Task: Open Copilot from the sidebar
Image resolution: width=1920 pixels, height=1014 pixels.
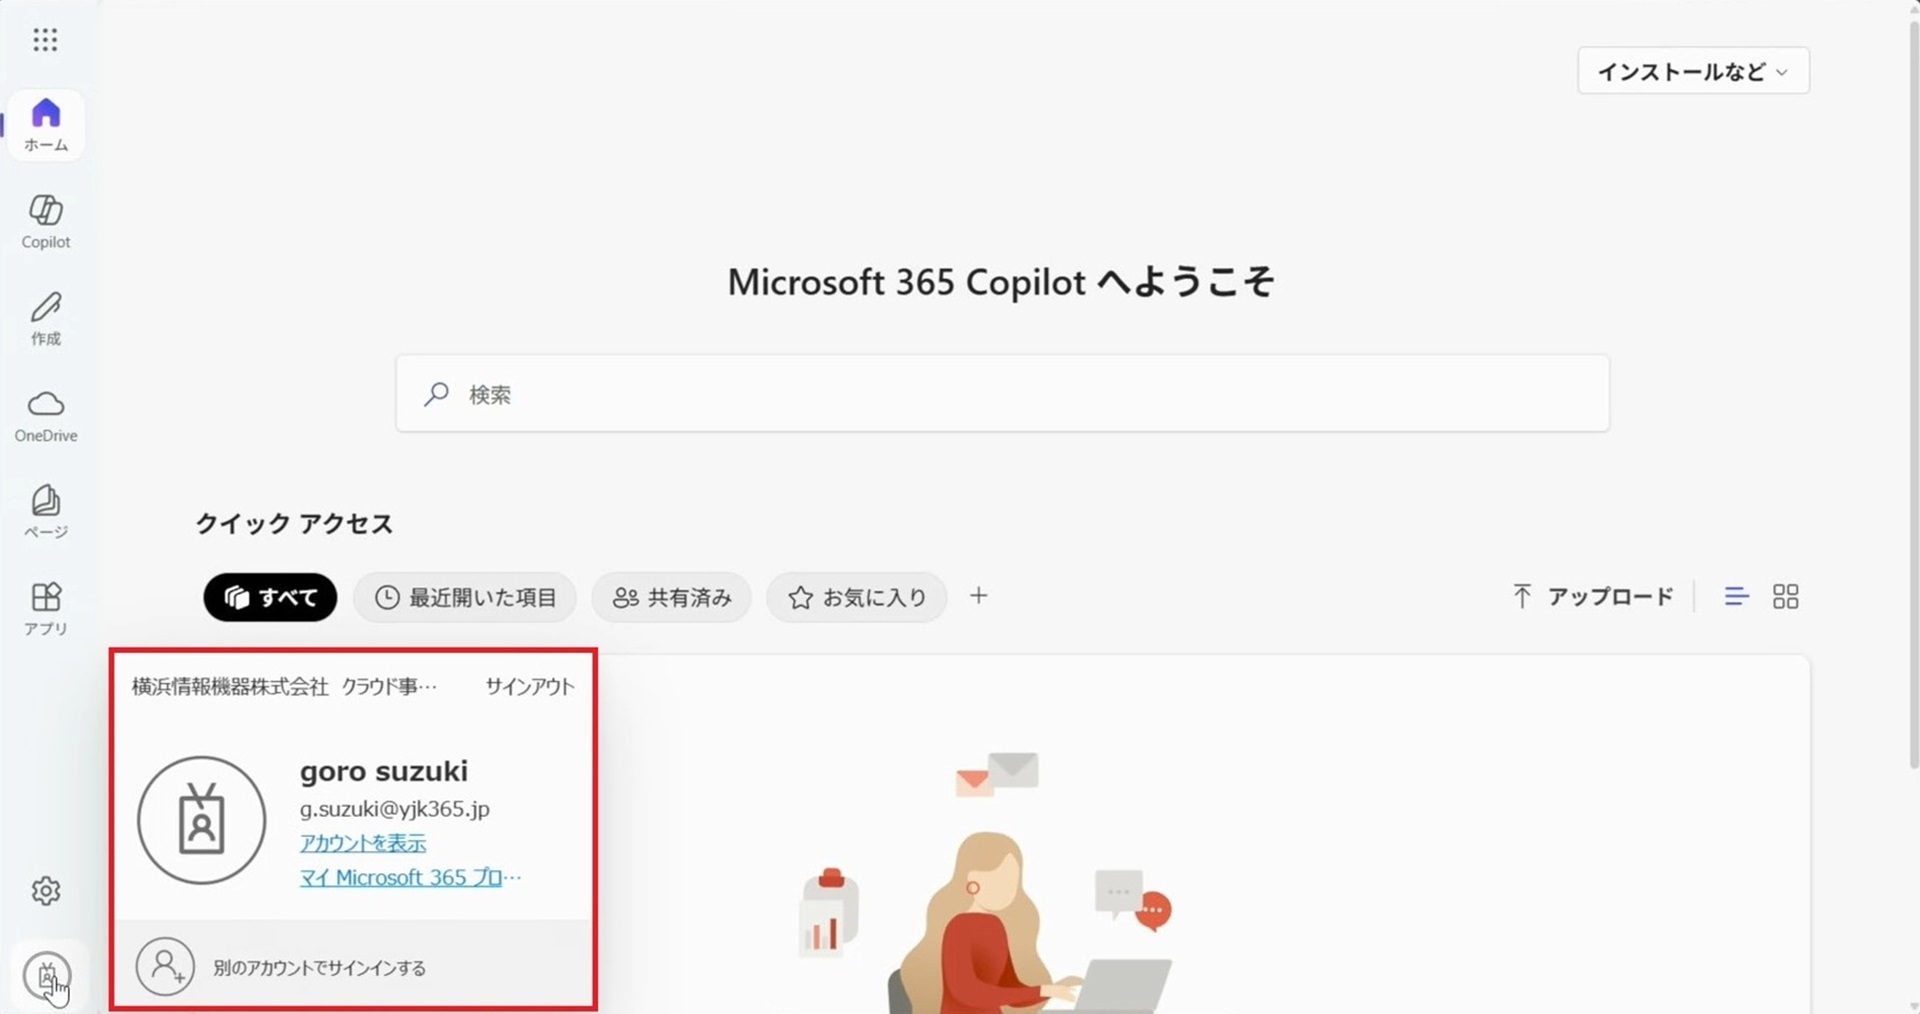Action: 46,222
